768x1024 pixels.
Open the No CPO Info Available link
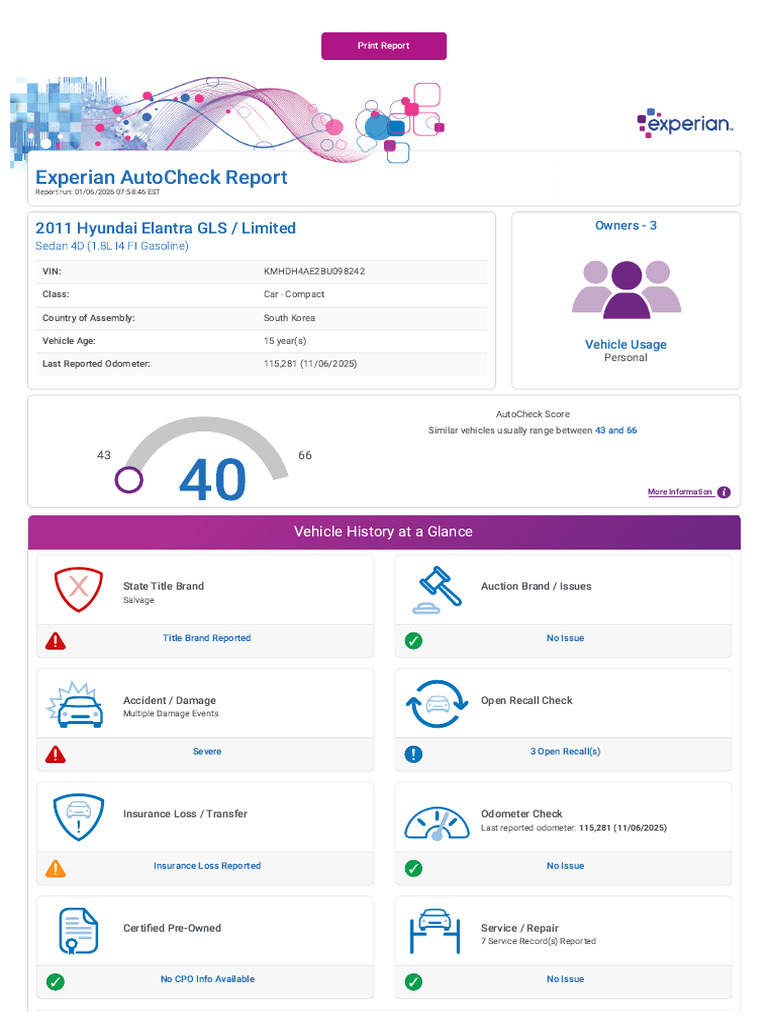pyautogui.click(x=208, y=979)
